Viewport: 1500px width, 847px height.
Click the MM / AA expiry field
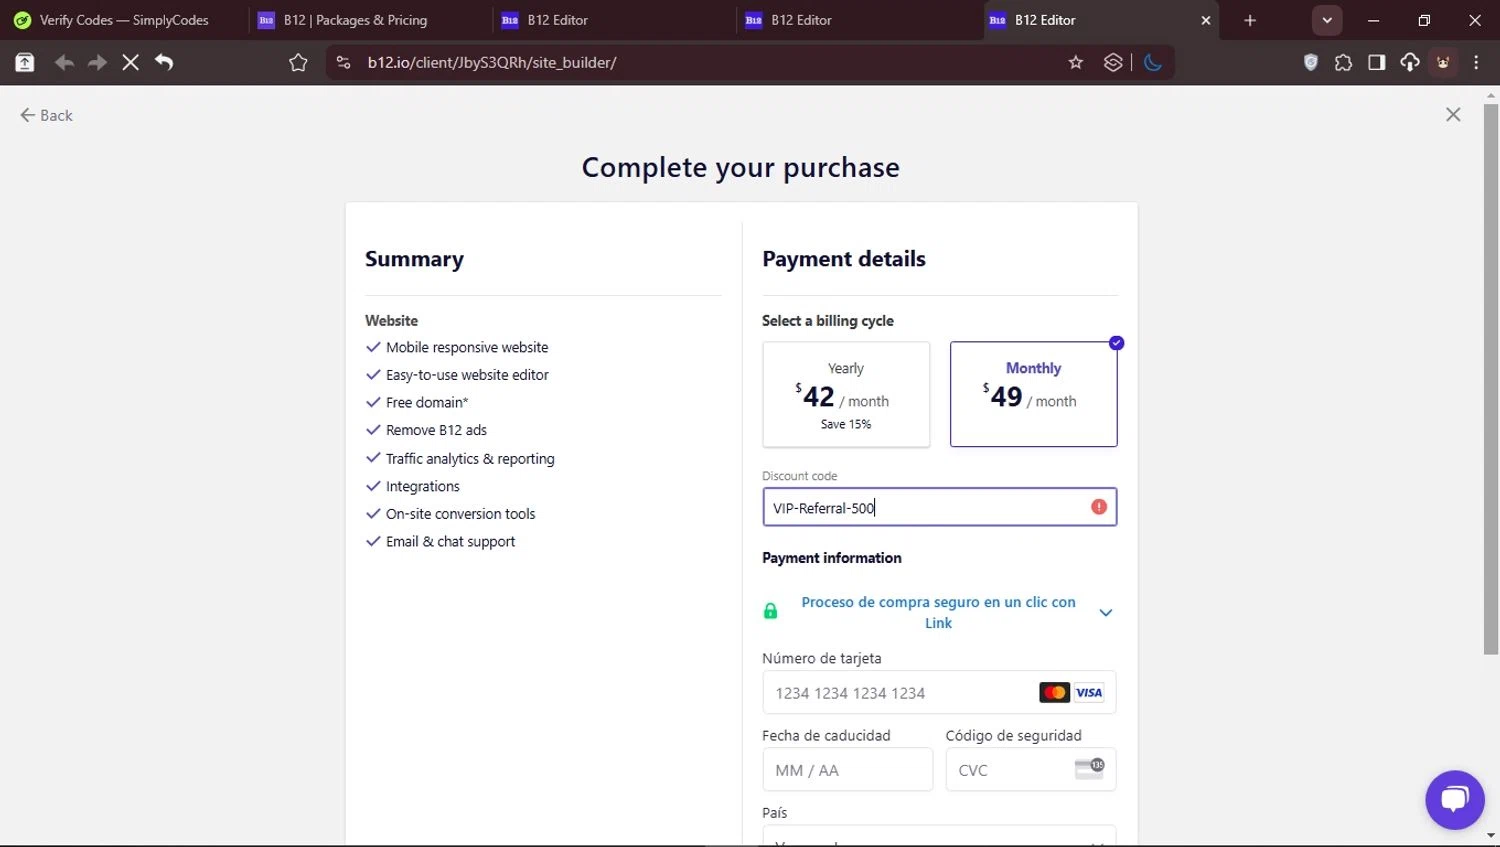pyautogui.click(x=847, y=770)
